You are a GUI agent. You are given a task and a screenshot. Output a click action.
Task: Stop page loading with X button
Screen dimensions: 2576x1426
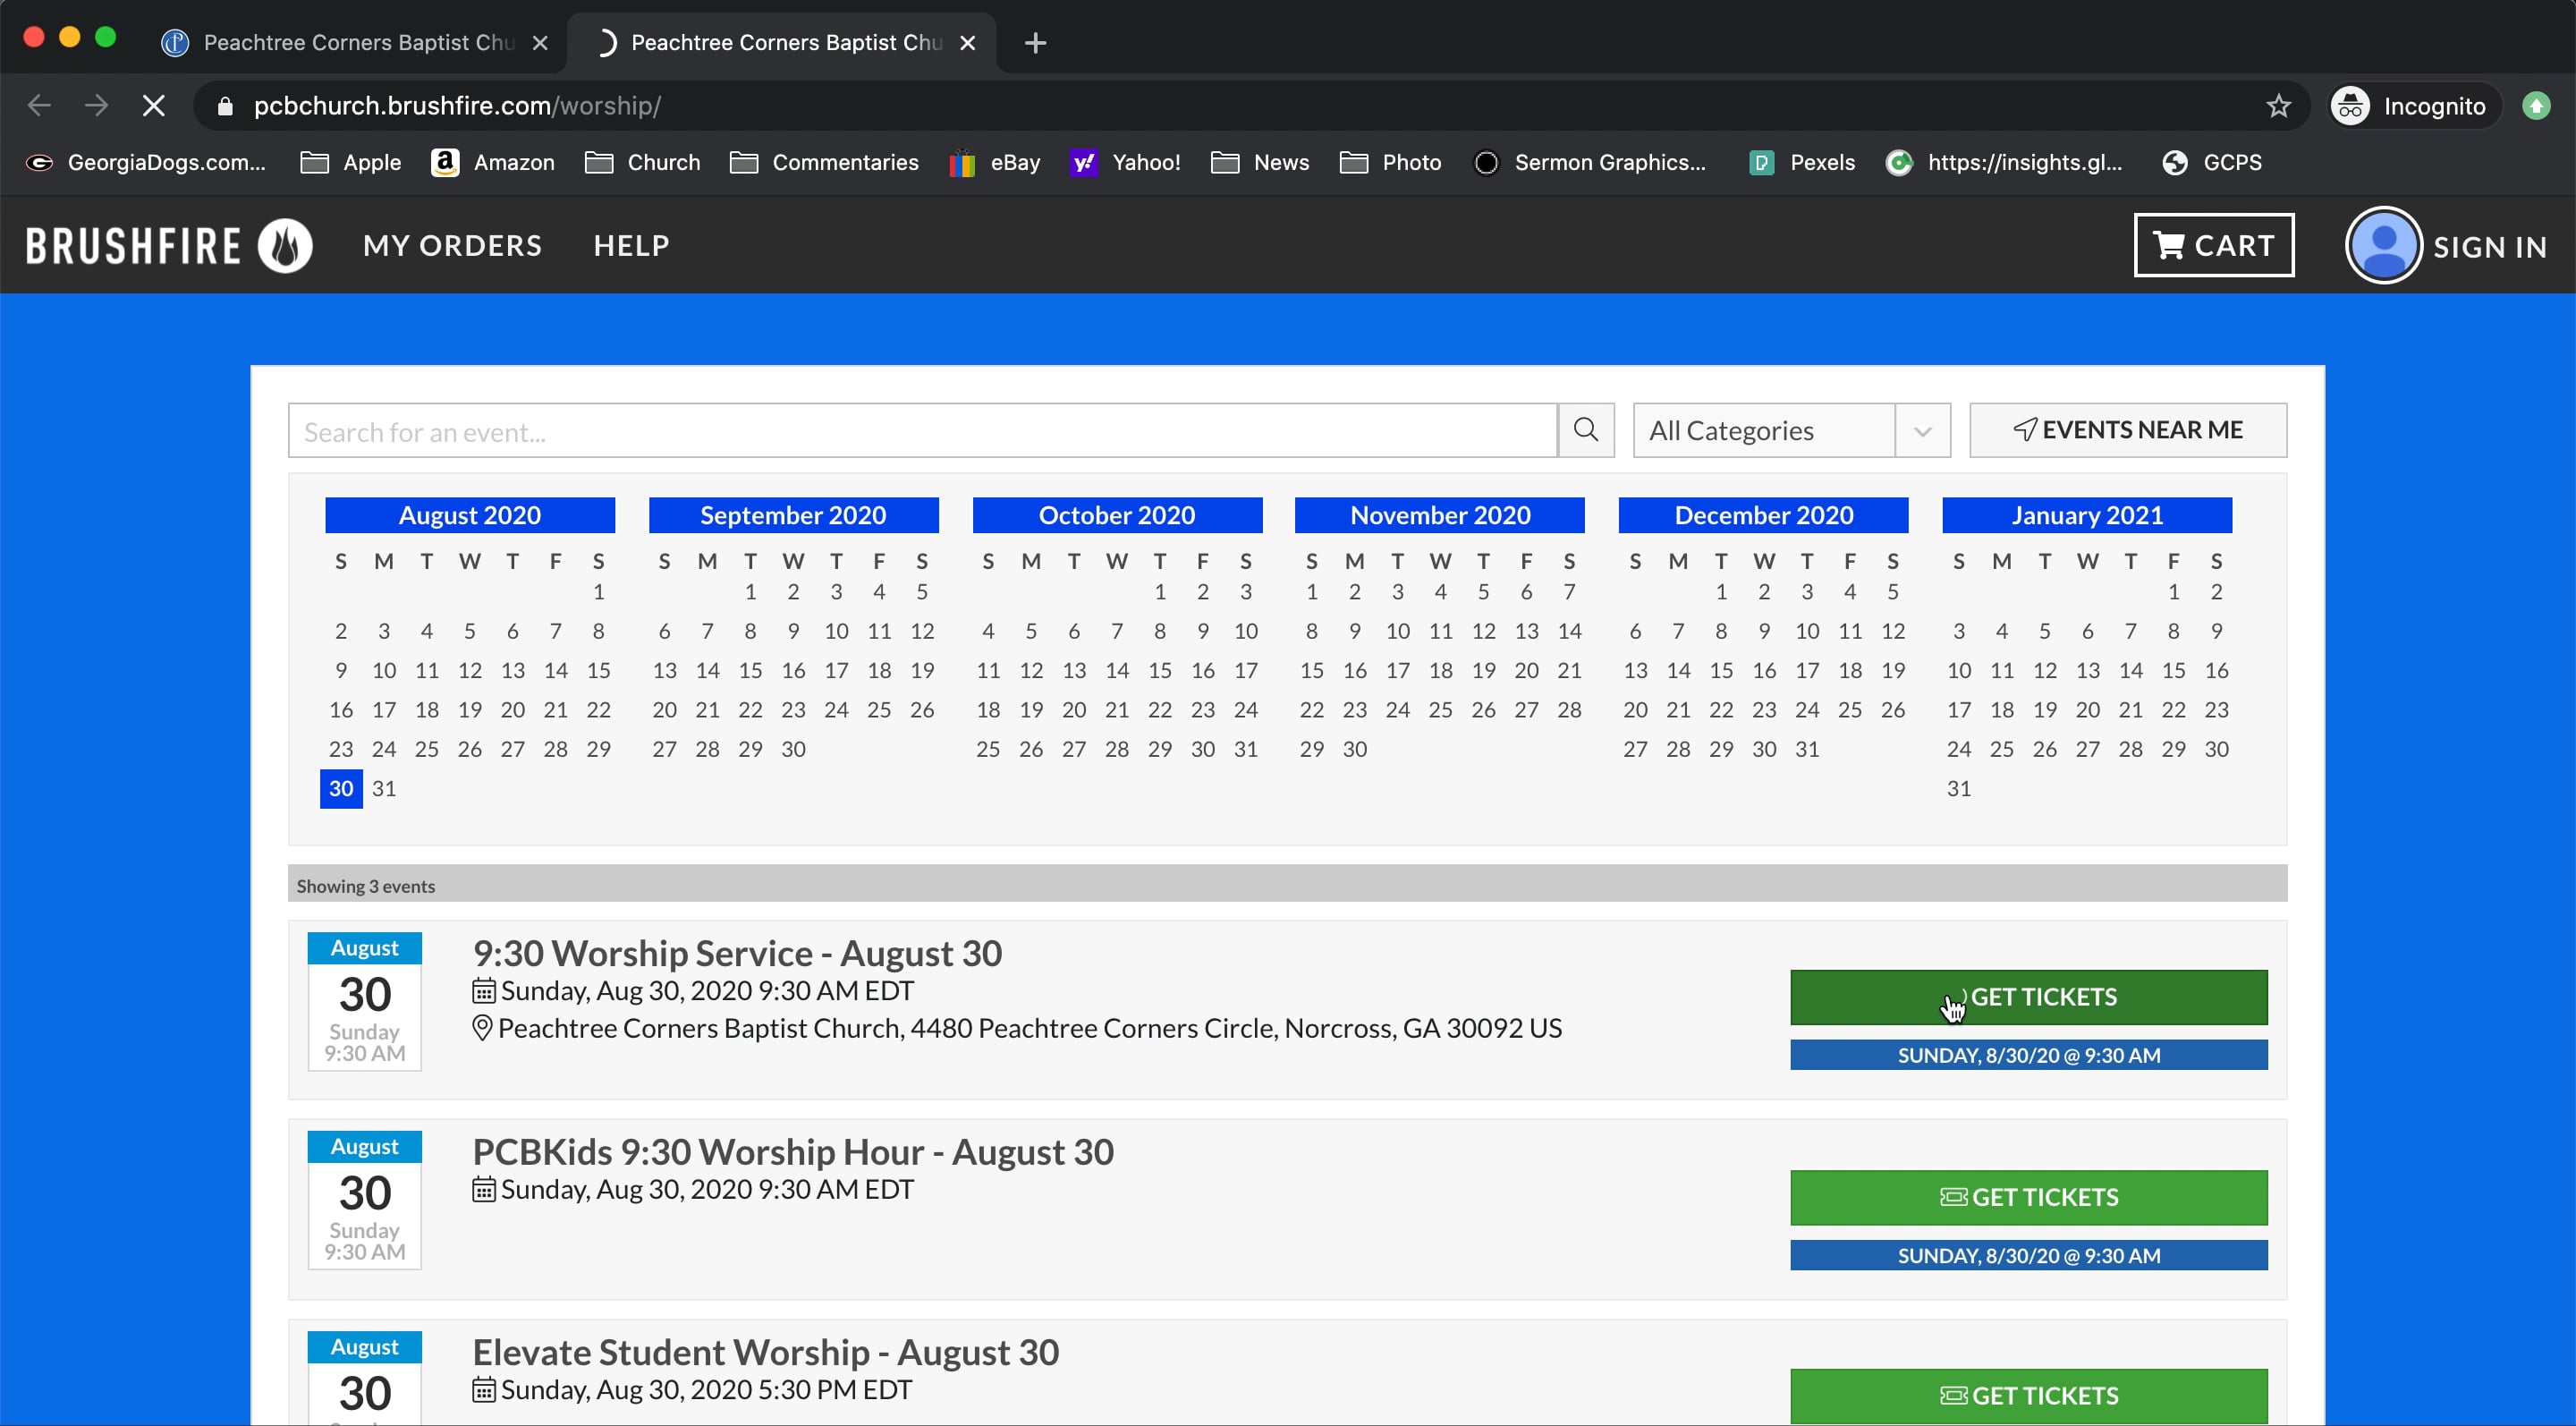click(153, 106)
